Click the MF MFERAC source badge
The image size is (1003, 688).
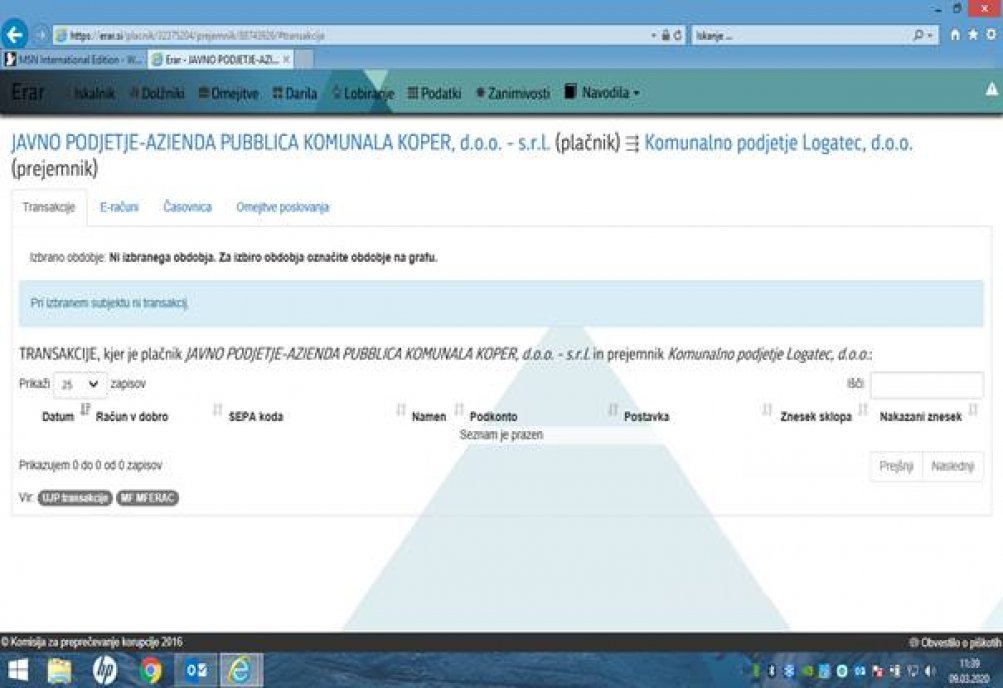pyautogui.click(x=147, y=498)
